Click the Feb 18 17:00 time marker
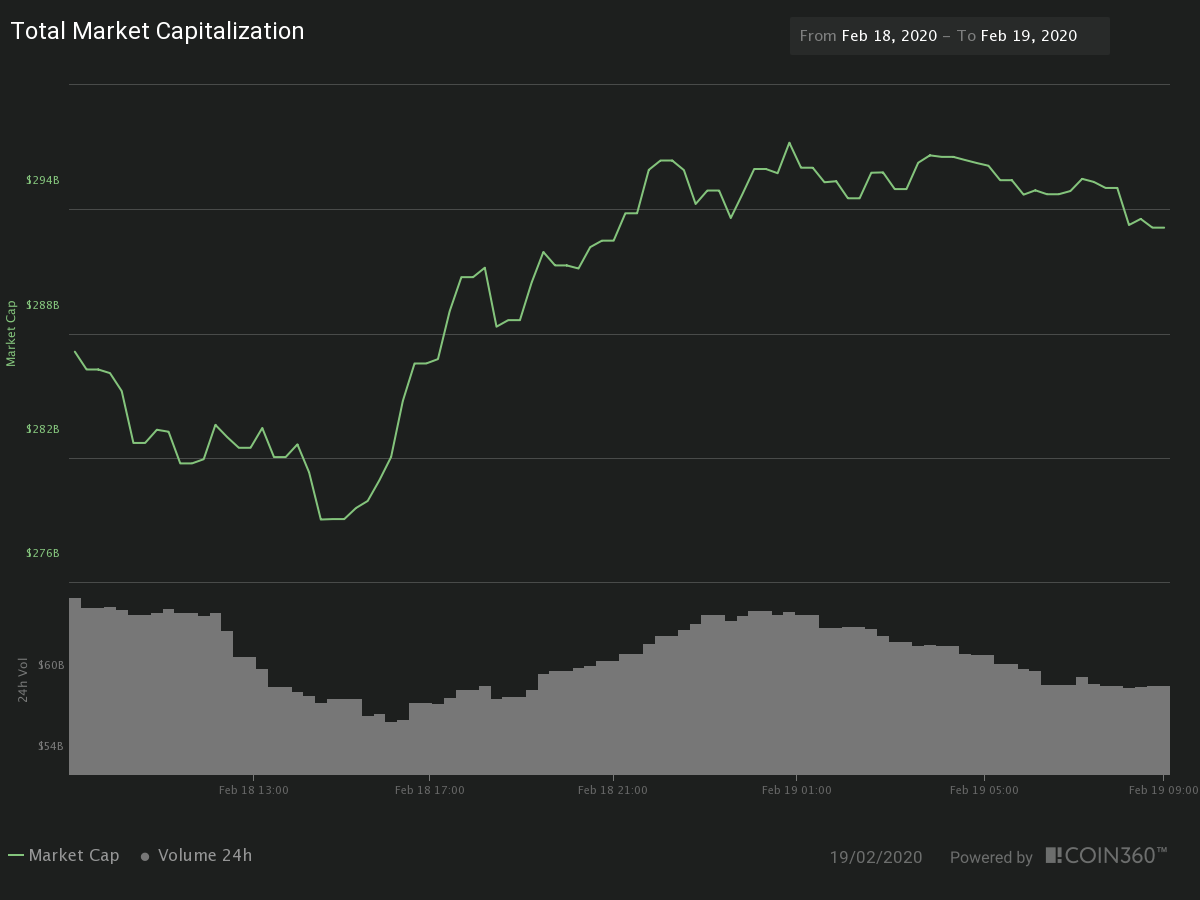The width and height of the screenshot is (1200, 900). [430, 790]
